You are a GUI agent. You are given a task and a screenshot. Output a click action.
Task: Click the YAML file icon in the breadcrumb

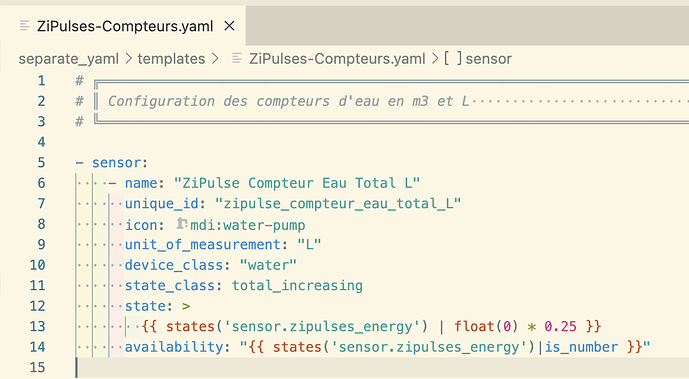coord(237,58)
